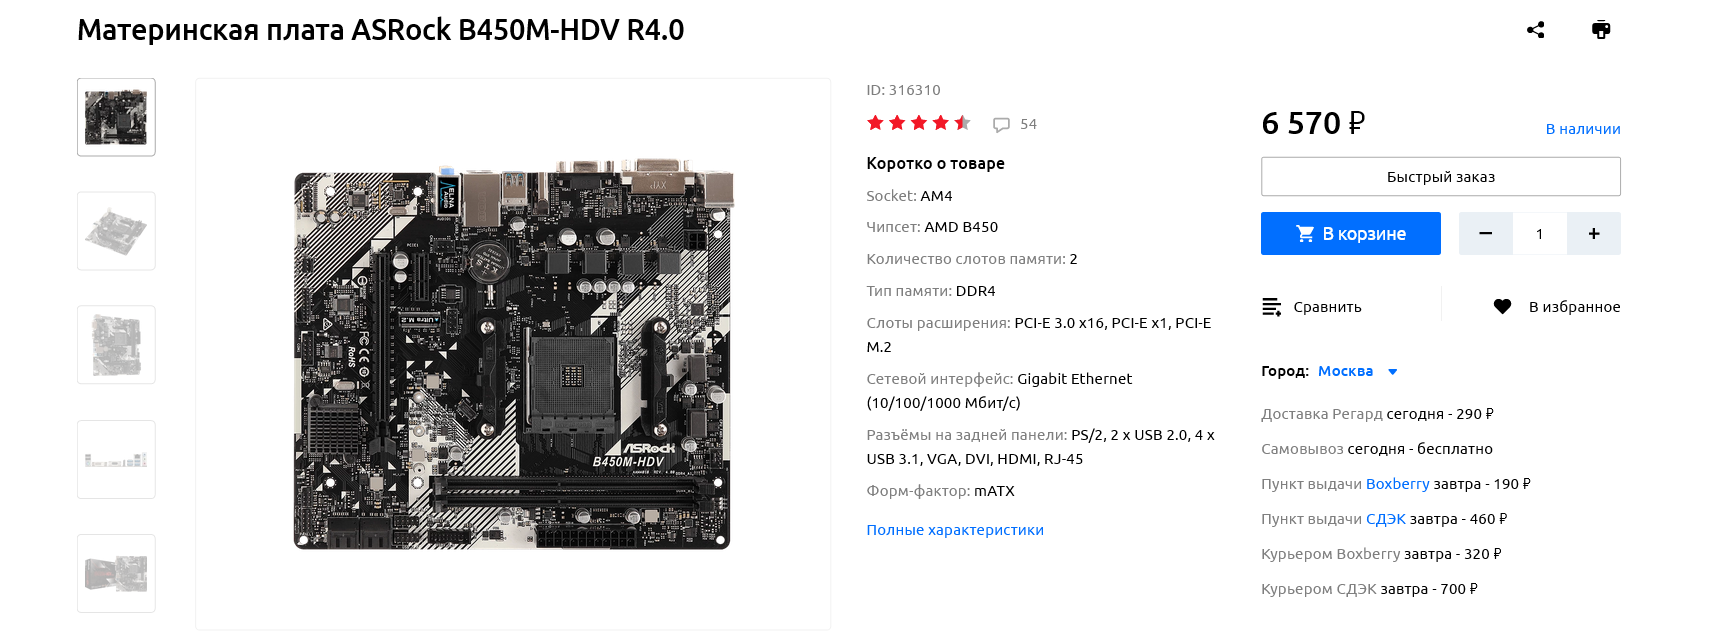Select the rear panel ports thumbnail

(x=116, y=460)
